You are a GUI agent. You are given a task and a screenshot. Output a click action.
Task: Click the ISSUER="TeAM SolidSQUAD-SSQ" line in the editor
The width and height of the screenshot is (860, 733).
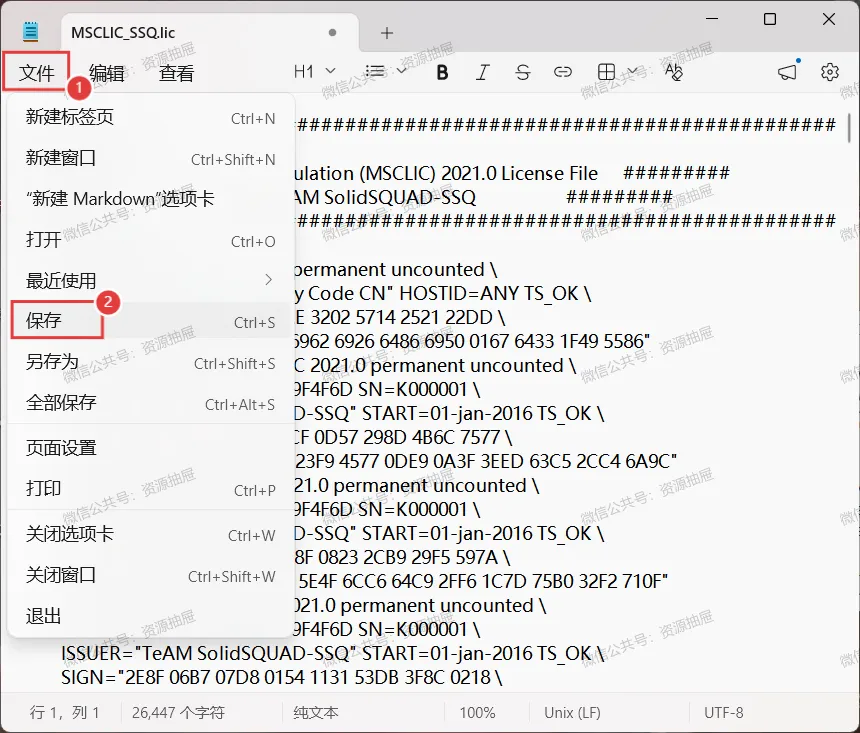[332, 653]
